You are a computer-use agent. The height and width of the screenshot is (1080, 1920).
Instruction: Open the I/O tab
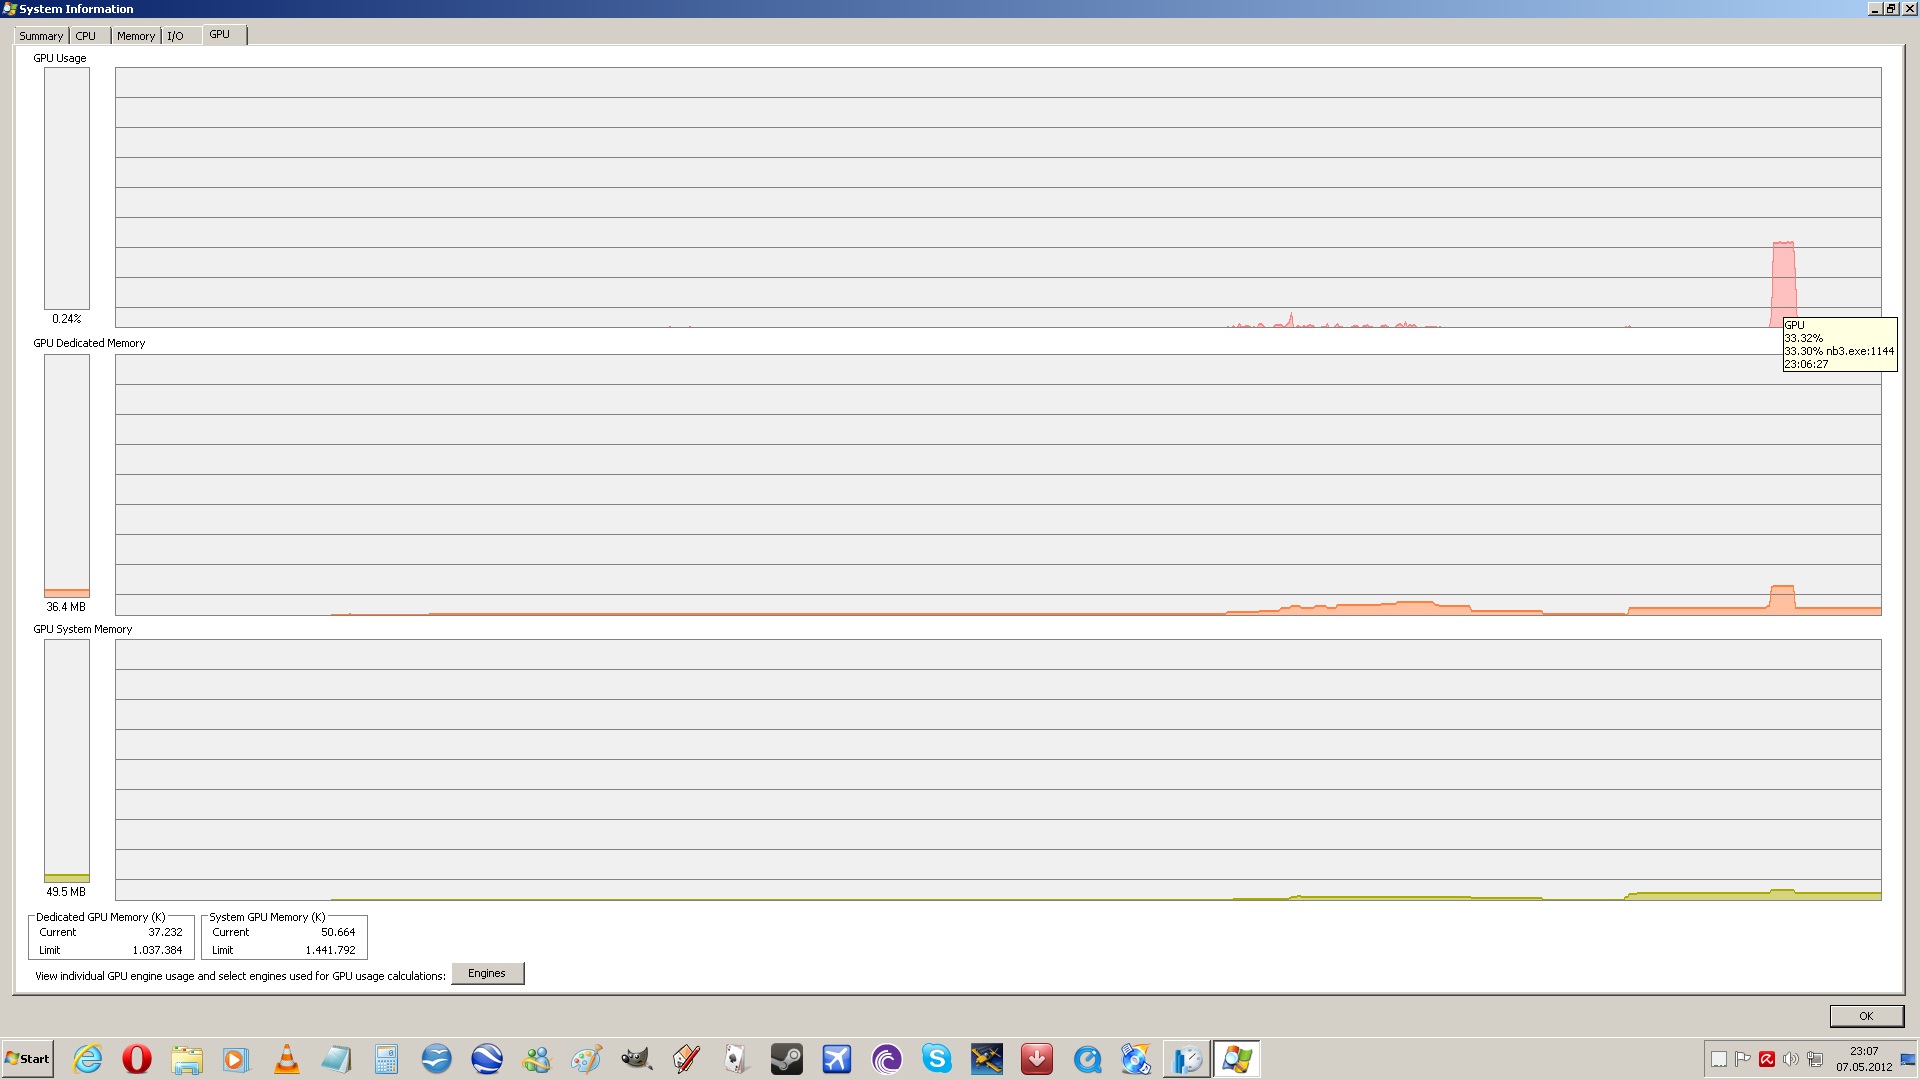(x=176, y=36)
